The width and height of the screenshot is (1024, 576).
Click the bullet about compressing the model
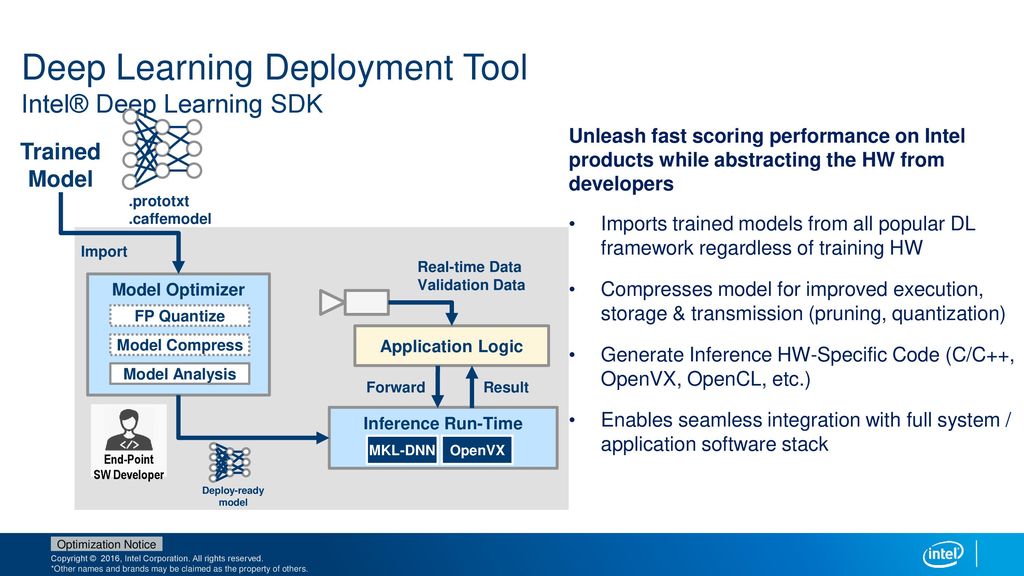click(803, 301)
